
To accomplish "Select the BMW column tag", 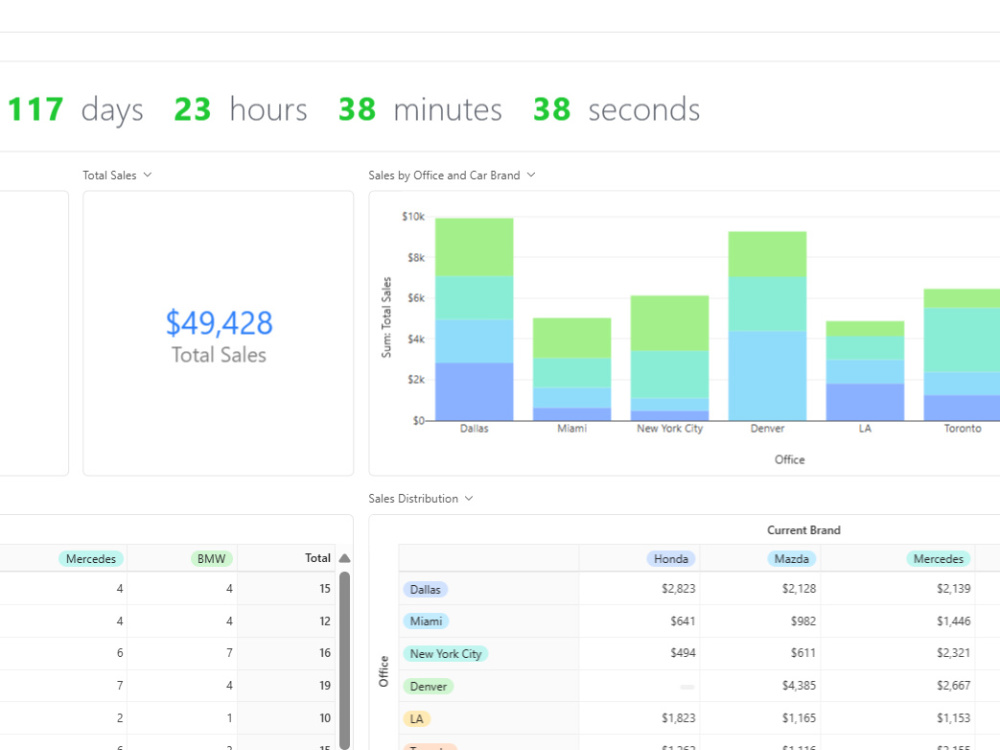I will [211, 558].
